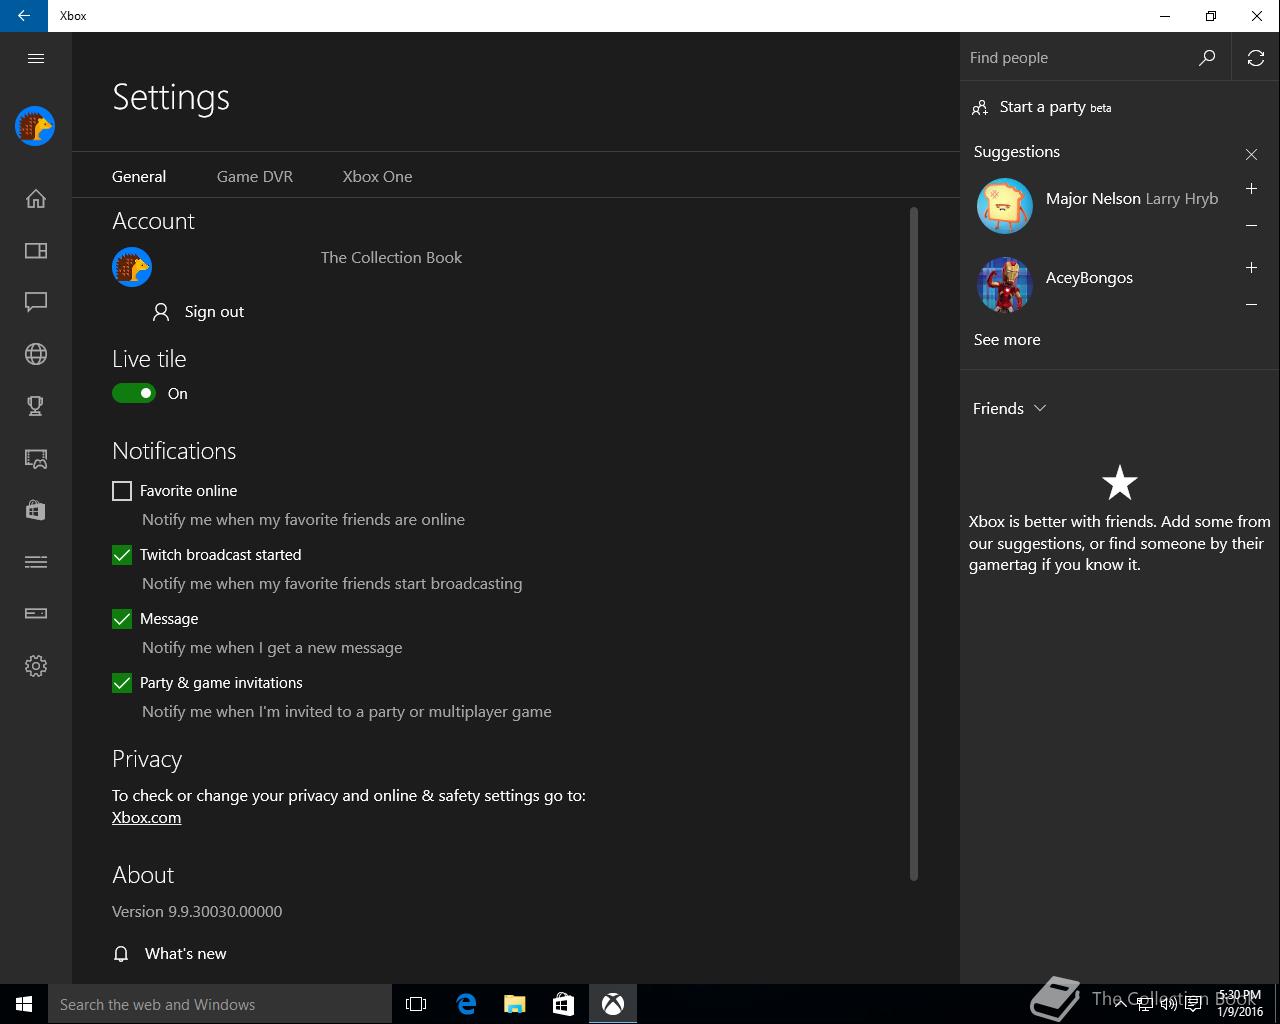The width and height of the screenshot is (1280, 1024).
Task: Switch to the Xbox One tab
Action: click(377, 176)
